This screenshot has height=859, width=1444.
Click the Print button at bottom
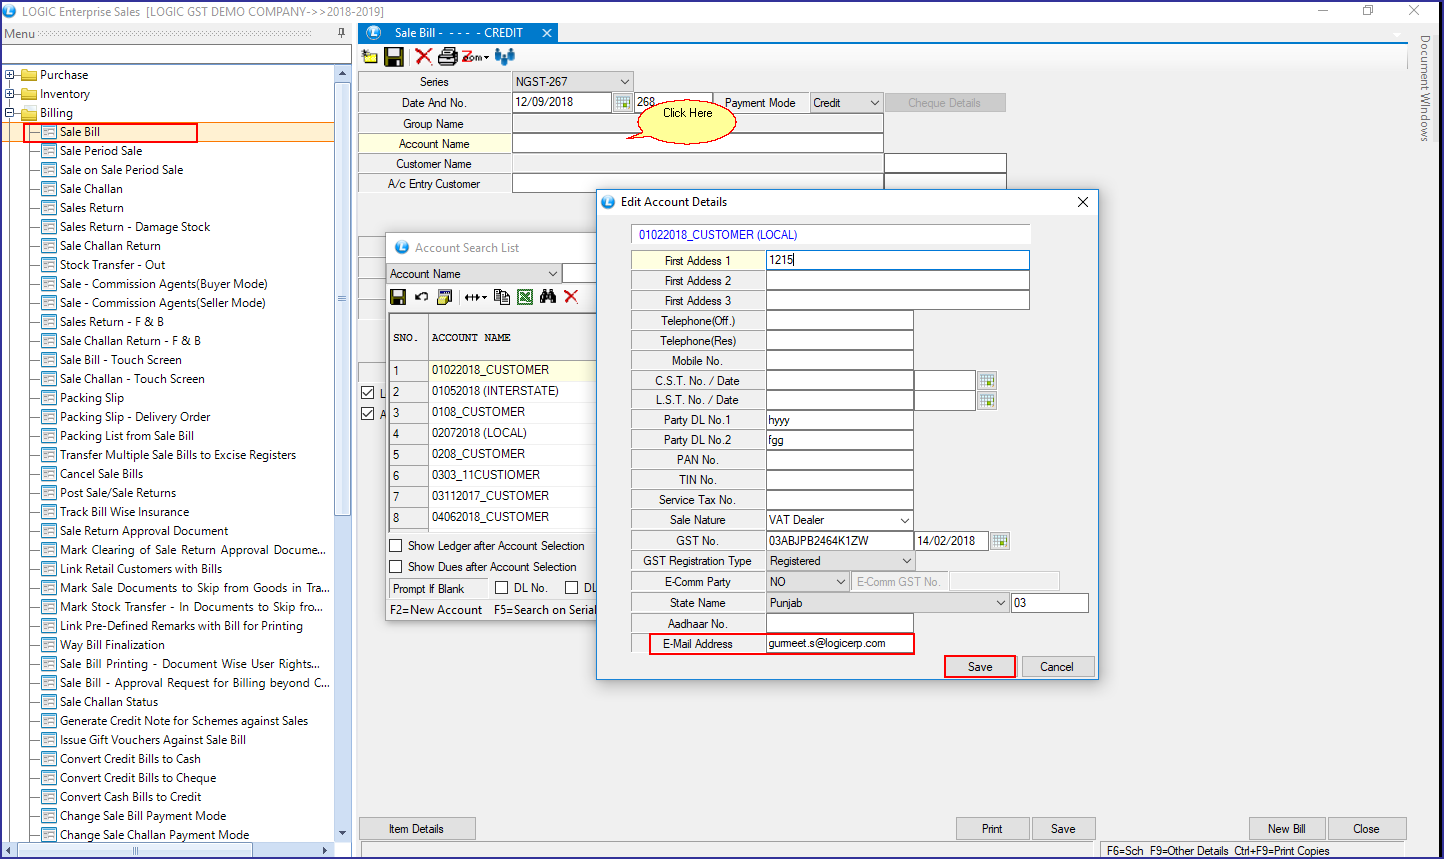coord(992,829)
